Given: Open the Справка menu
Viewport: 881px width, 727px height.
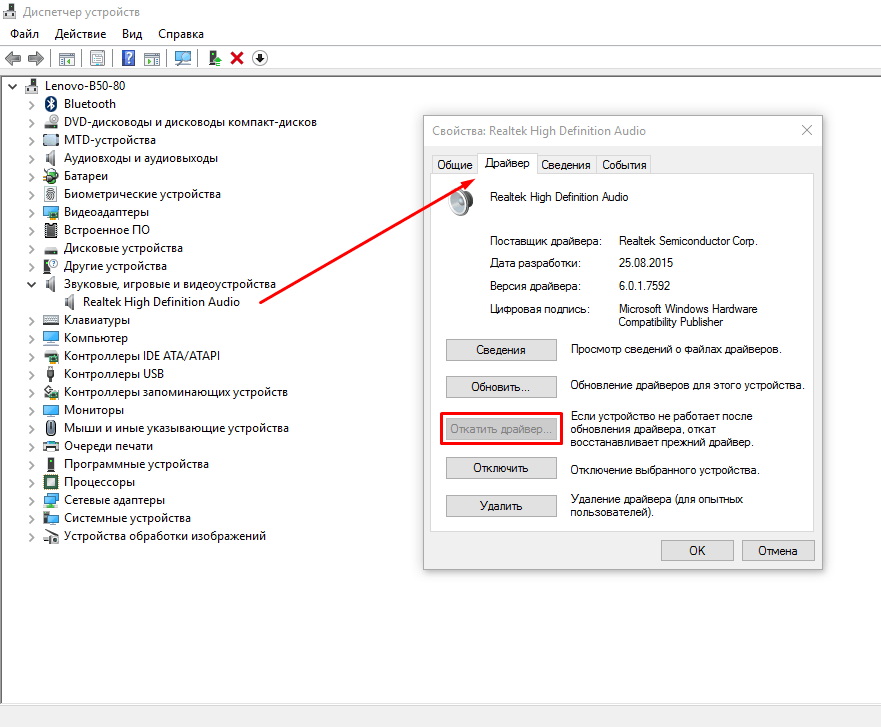Looking at the screenshot, I should pos(181,34).
